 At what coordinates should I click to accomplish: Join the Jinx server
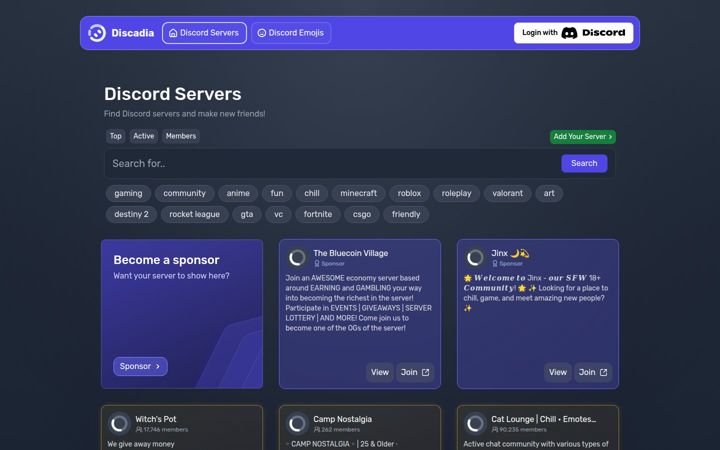point(593,372)
